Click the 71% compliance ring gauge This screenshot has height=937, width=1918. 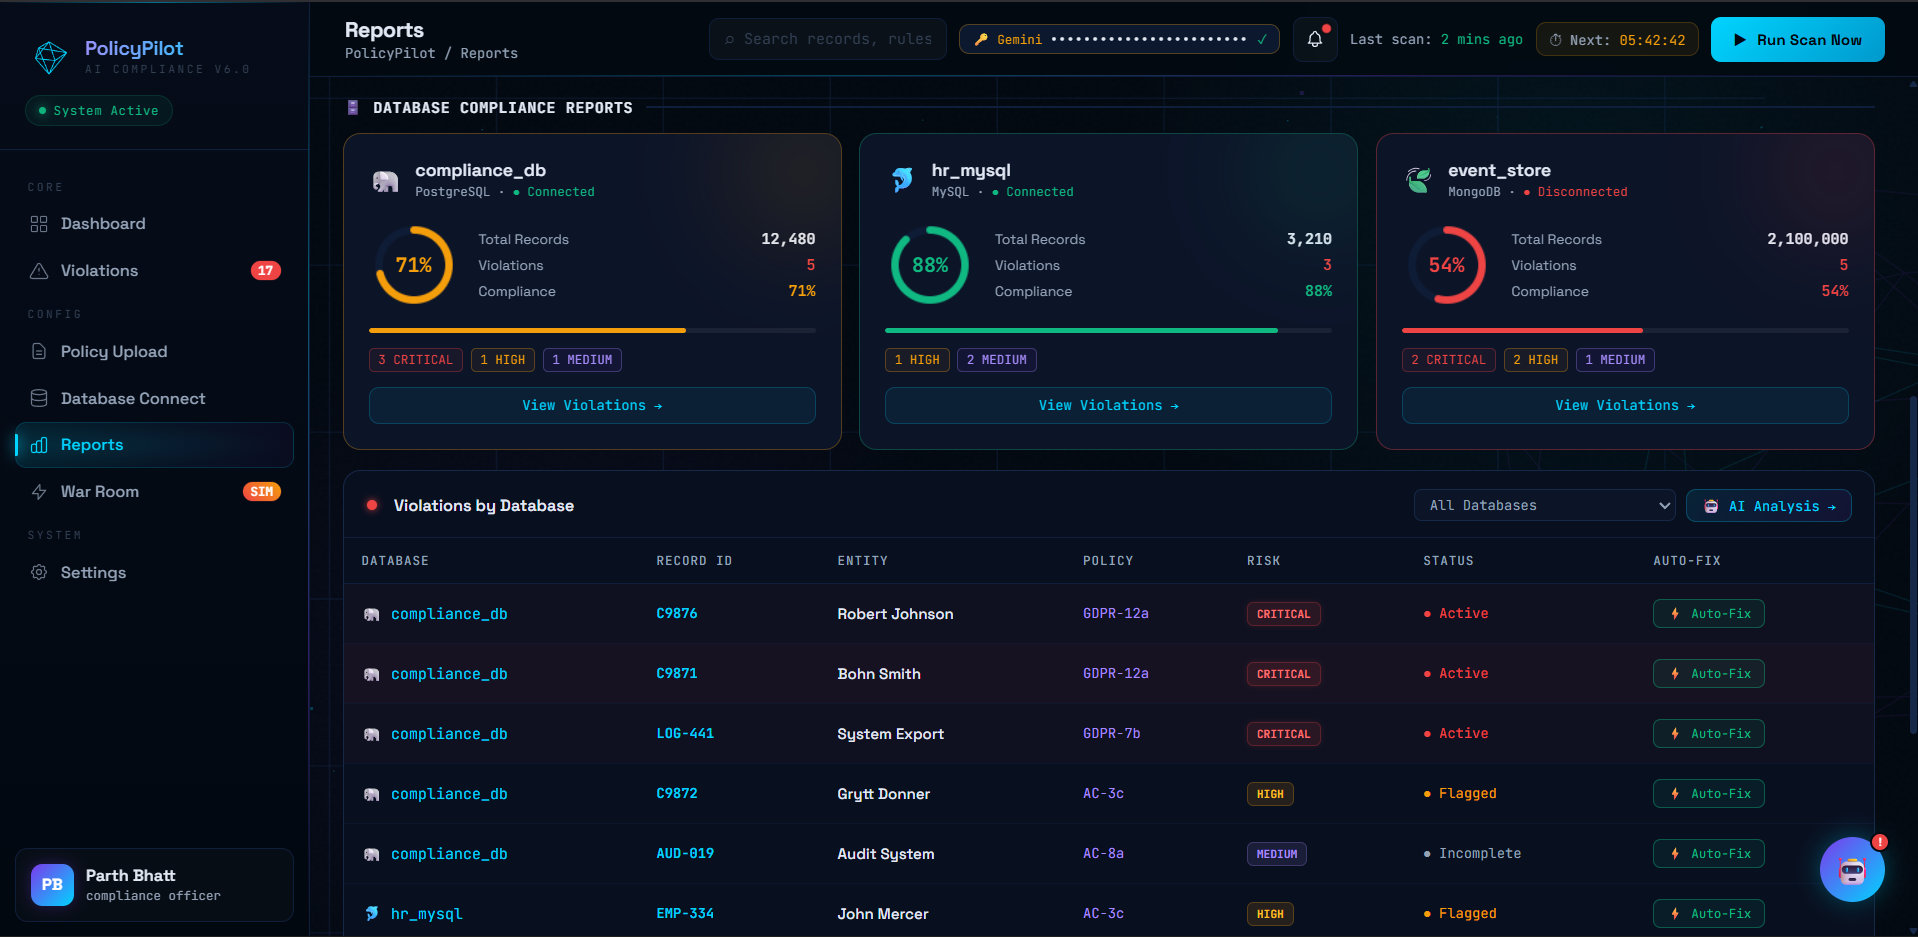(x=414, y=265)
